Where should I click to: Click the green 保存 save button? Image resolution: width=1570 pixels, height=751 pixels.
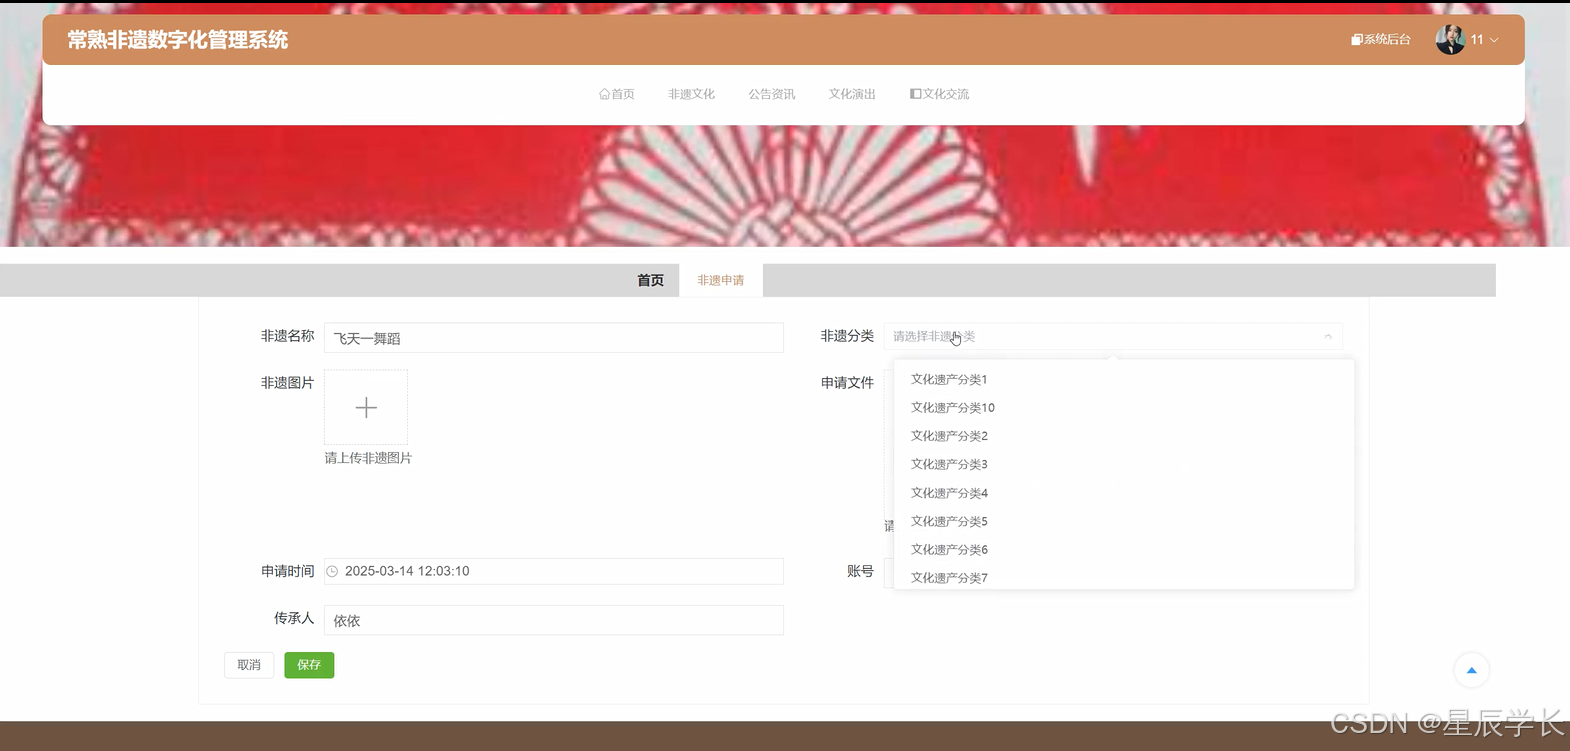coord(309,665)
